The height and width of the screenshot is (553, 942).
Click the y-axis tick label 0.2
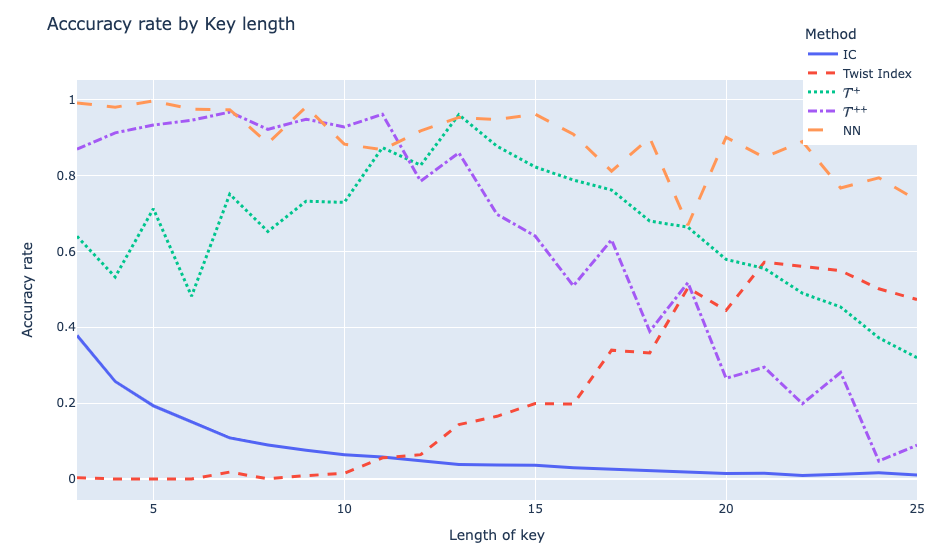(x=59, y=403)
